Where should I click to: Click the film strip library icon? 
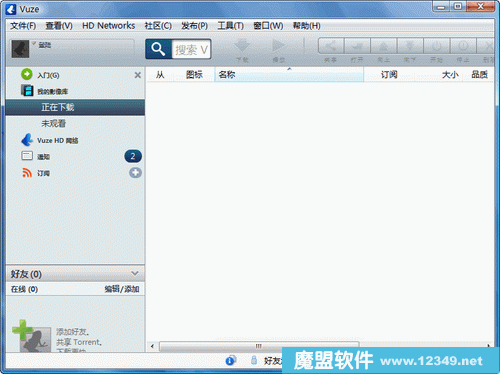pyautogui.click(x=27, y=90)
